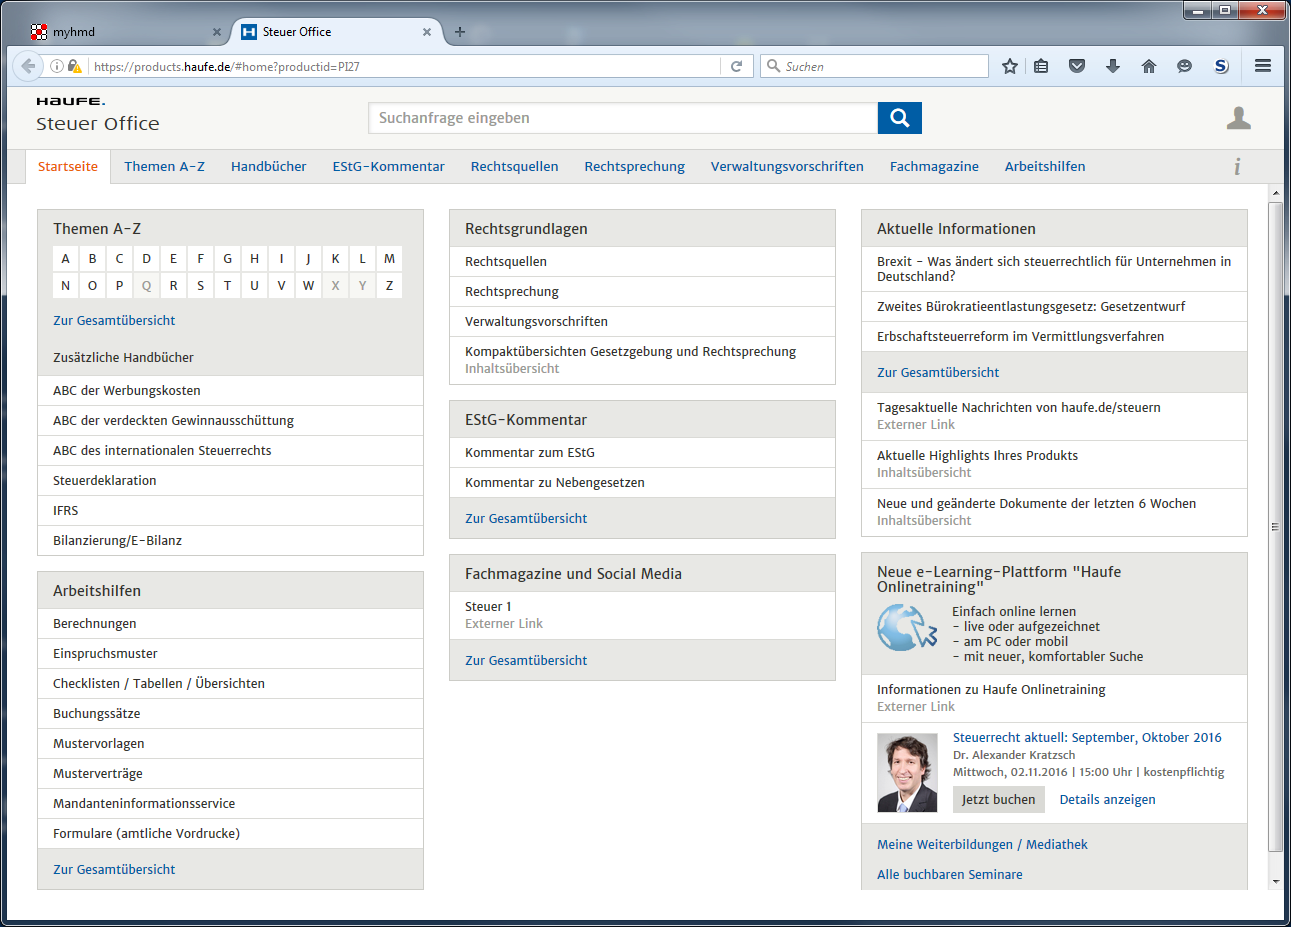Click the browser back arrow button
This screenshot has width=1291, height=927.
coord(28,66)
